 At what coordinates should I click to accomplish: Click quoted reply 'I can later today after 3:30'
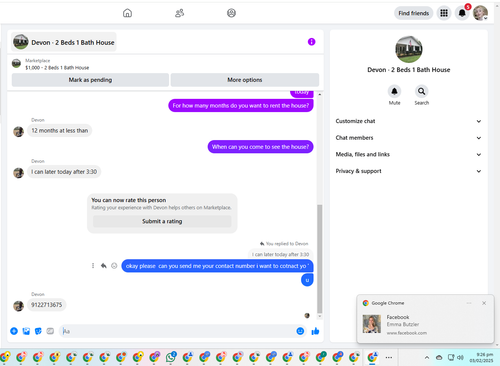coord(280,254)
